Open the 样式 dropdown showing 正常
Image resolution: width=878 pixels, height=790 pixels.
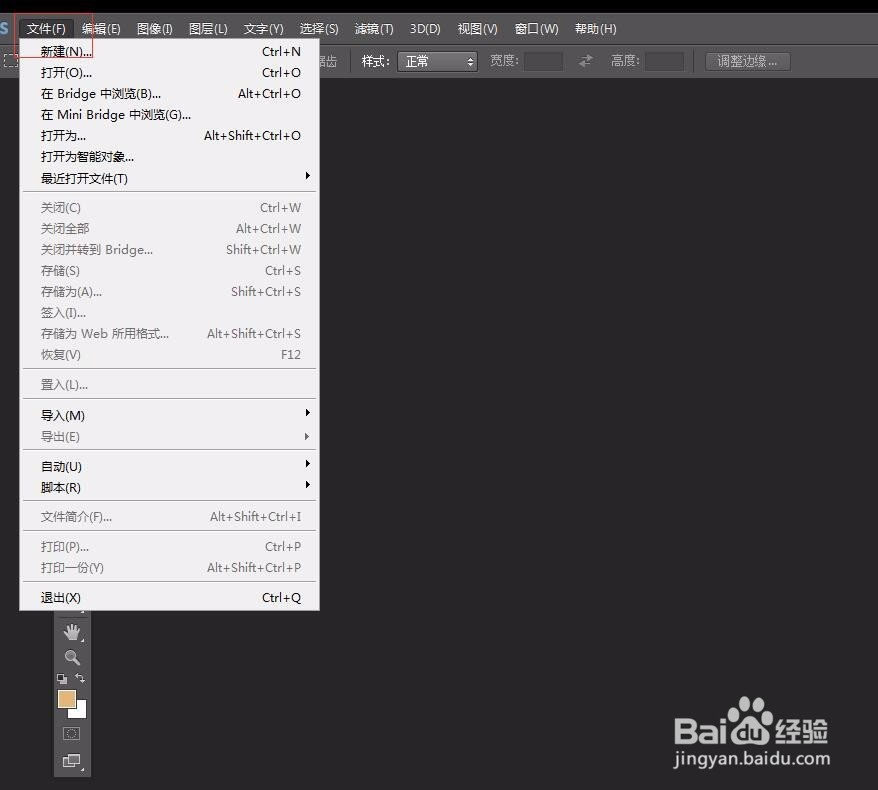[437, 61]
